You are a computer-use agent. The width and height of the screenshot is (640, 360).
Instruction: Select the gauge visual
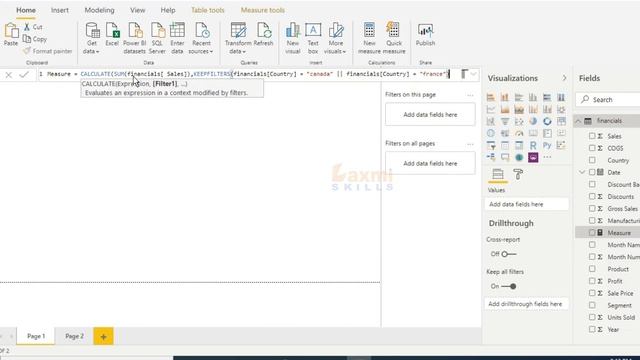point(519,133)
